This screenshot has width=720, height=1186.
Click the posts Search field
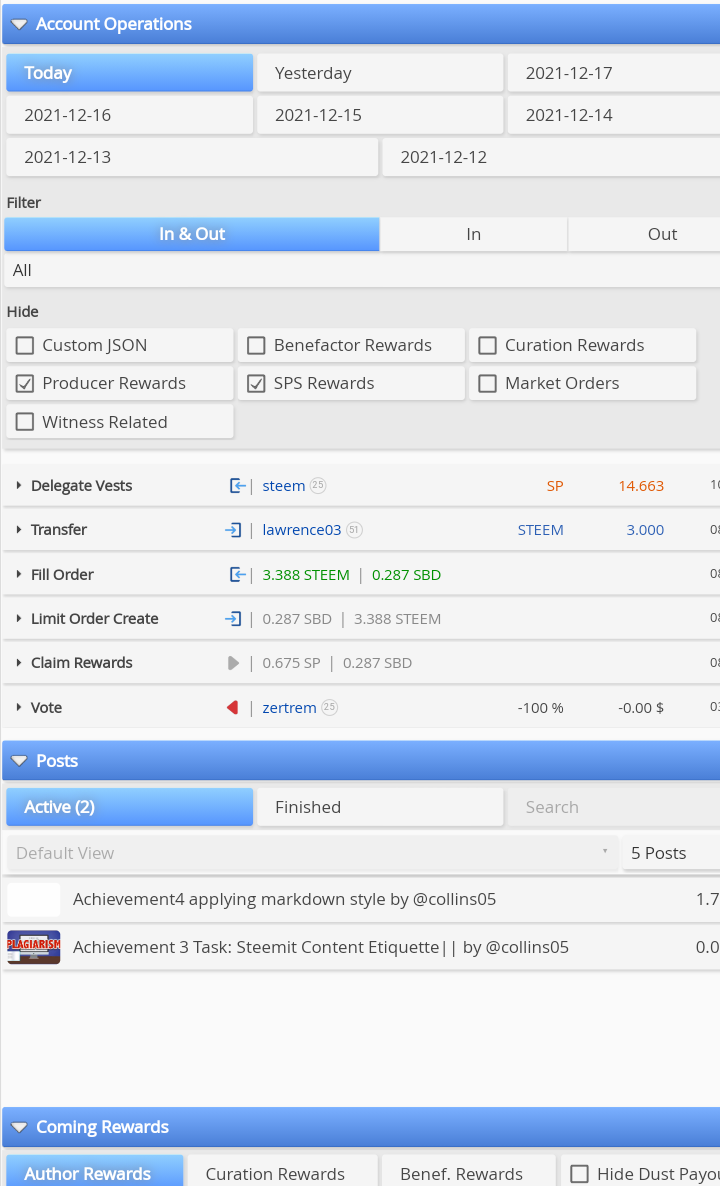[613, 807]
